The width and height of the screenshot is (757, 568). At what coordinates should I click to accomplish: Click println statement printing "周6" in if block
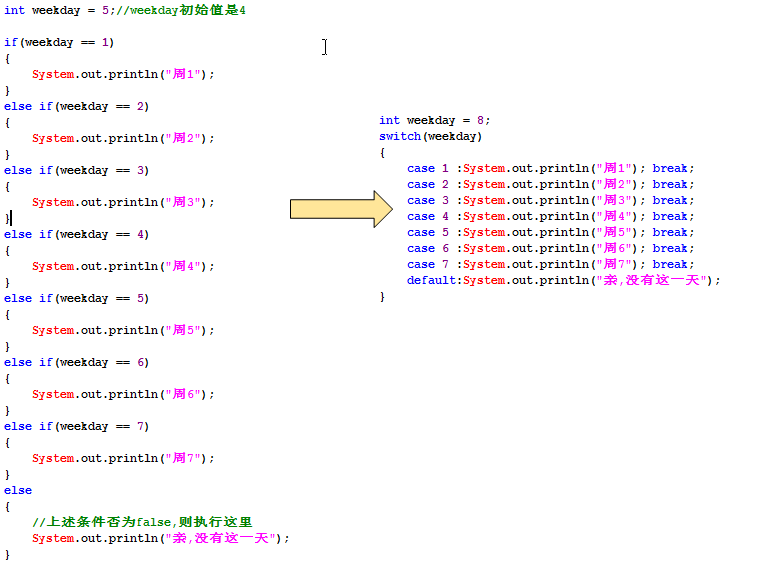coord(123,394)
